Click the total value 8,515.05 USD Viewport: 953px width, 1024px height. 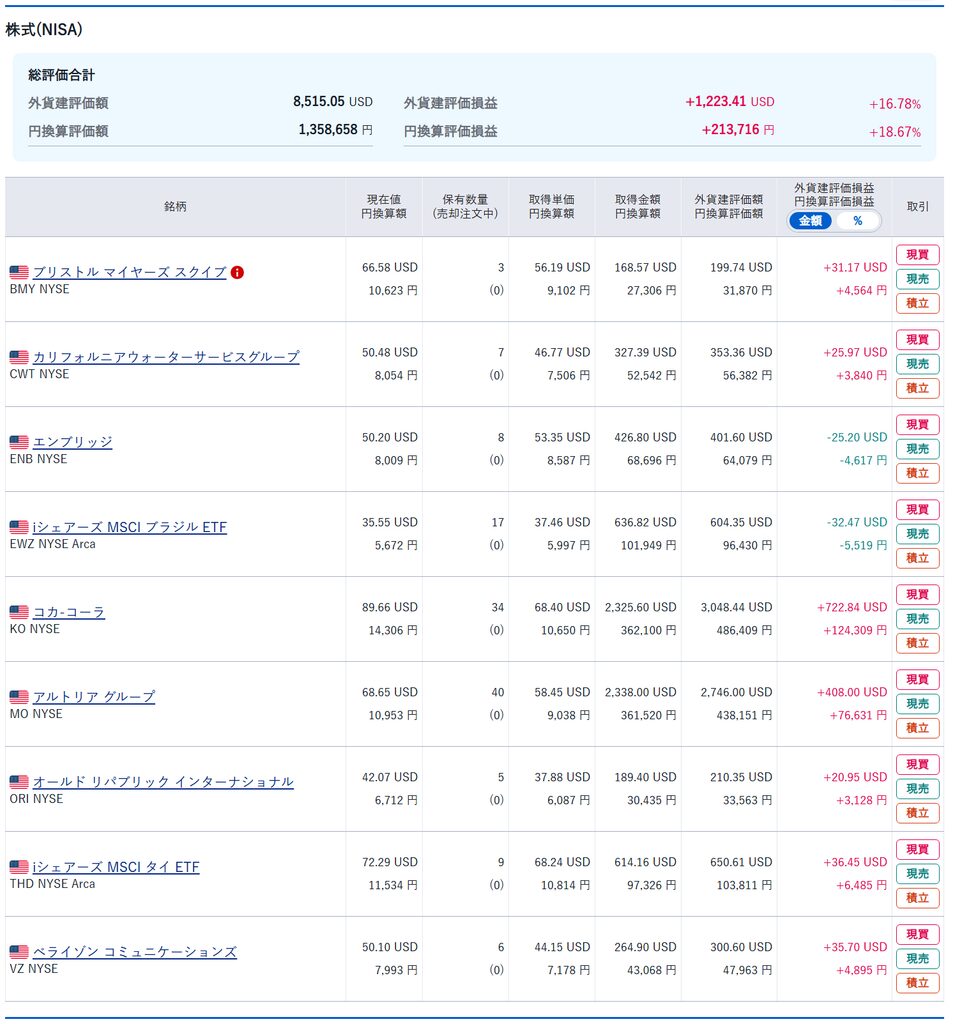[x=332, y=101]
